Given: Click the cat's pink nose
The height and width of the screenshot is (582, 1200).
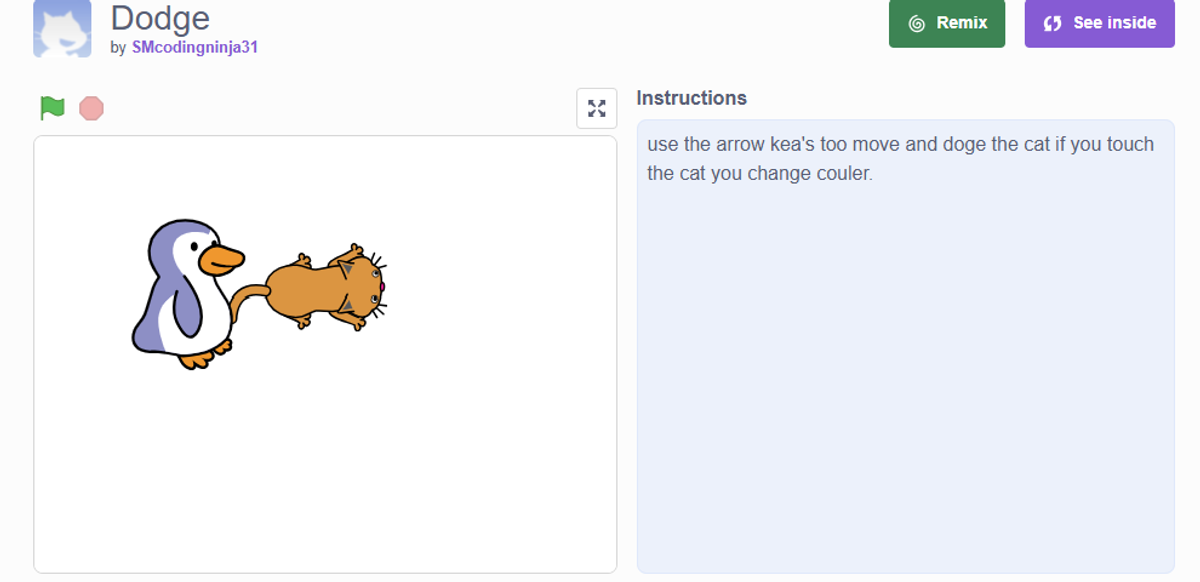Looking at the screenshot, I should tap(381, 288).
